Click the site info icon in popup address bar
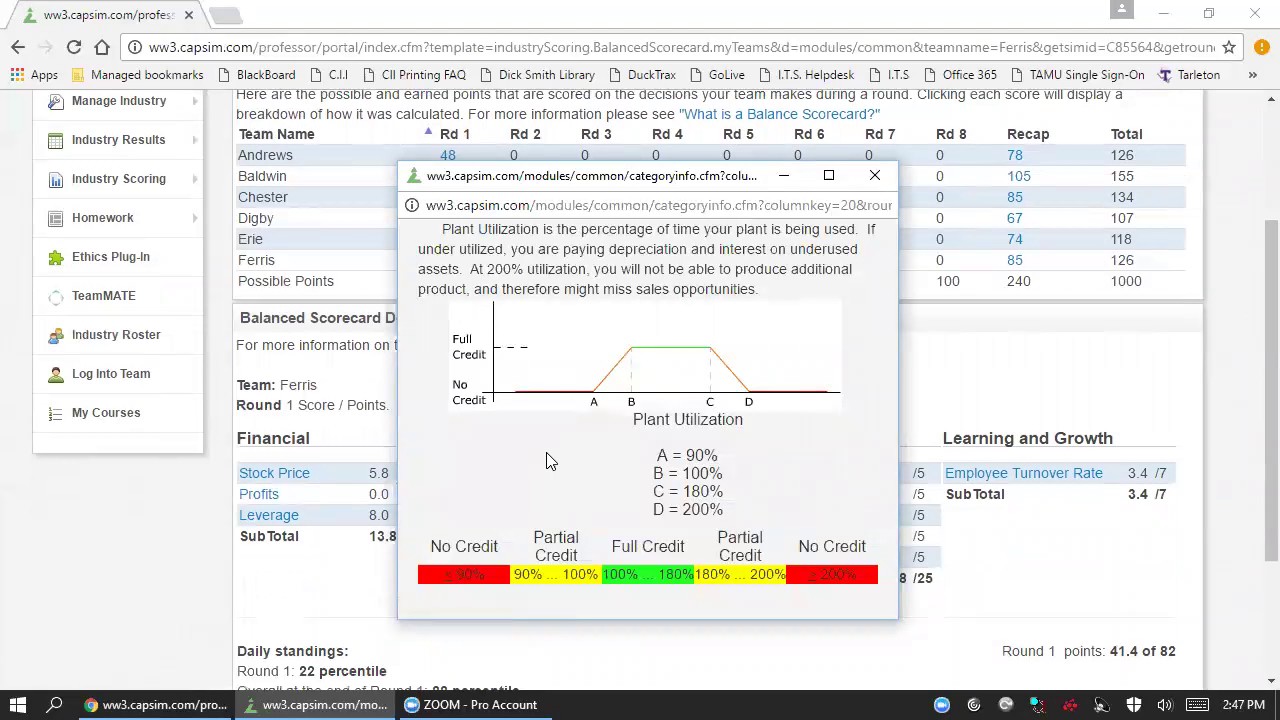This screenshot has width=1280, height=720. (411, 205)
